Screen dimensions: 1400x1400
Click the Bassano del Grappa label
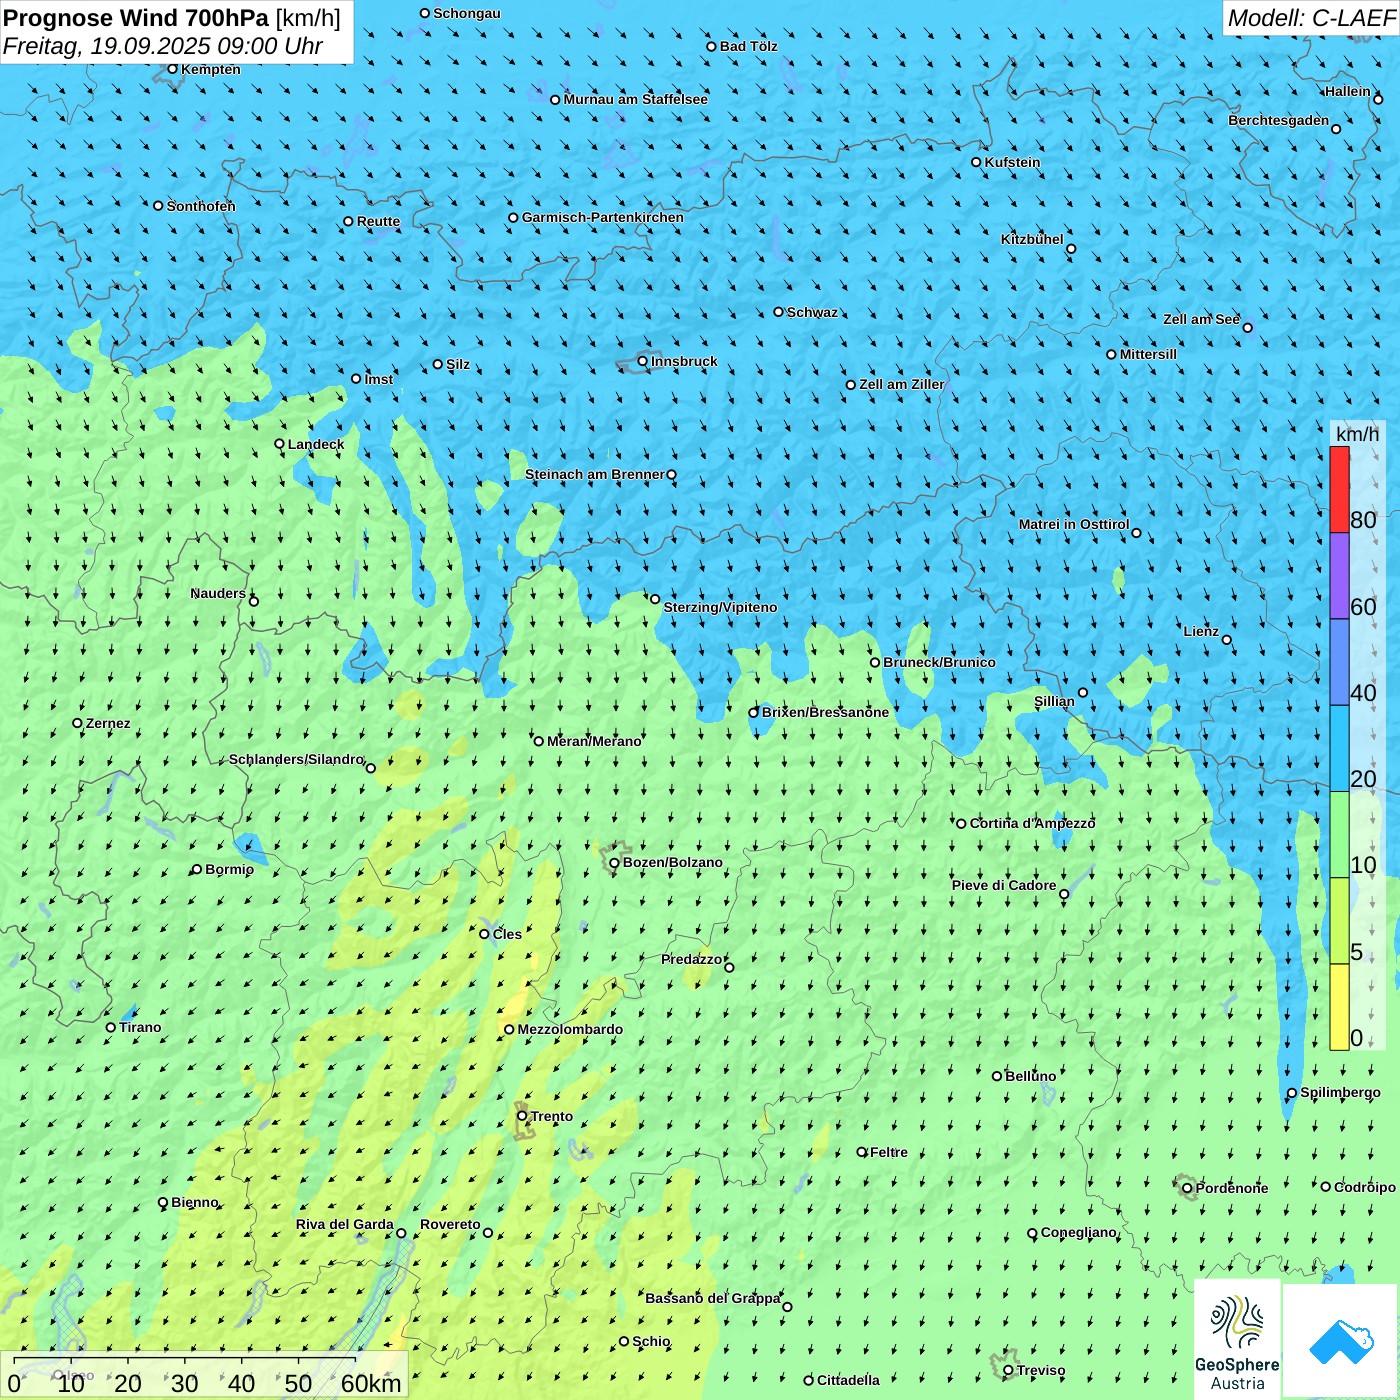click(x=713, y=1298)
